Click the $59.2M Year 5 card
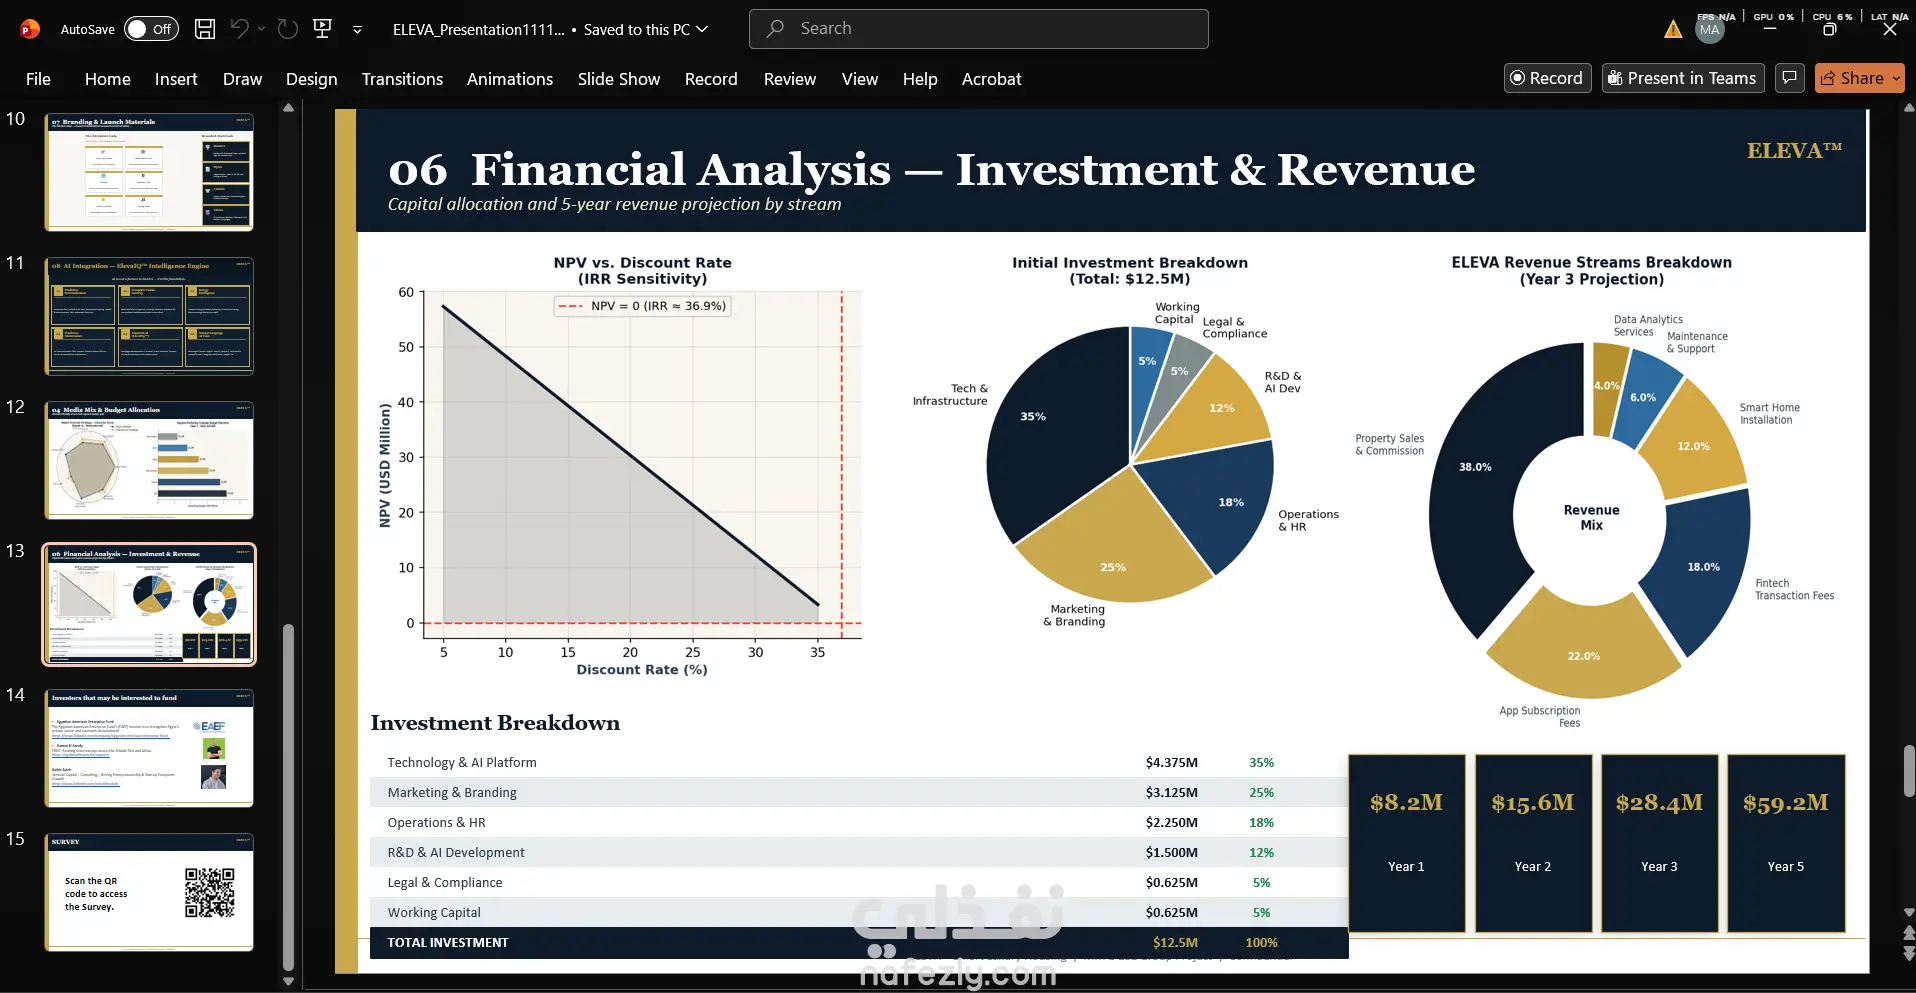Screen dimensions: 1916x993 (x=1786, y=843)
